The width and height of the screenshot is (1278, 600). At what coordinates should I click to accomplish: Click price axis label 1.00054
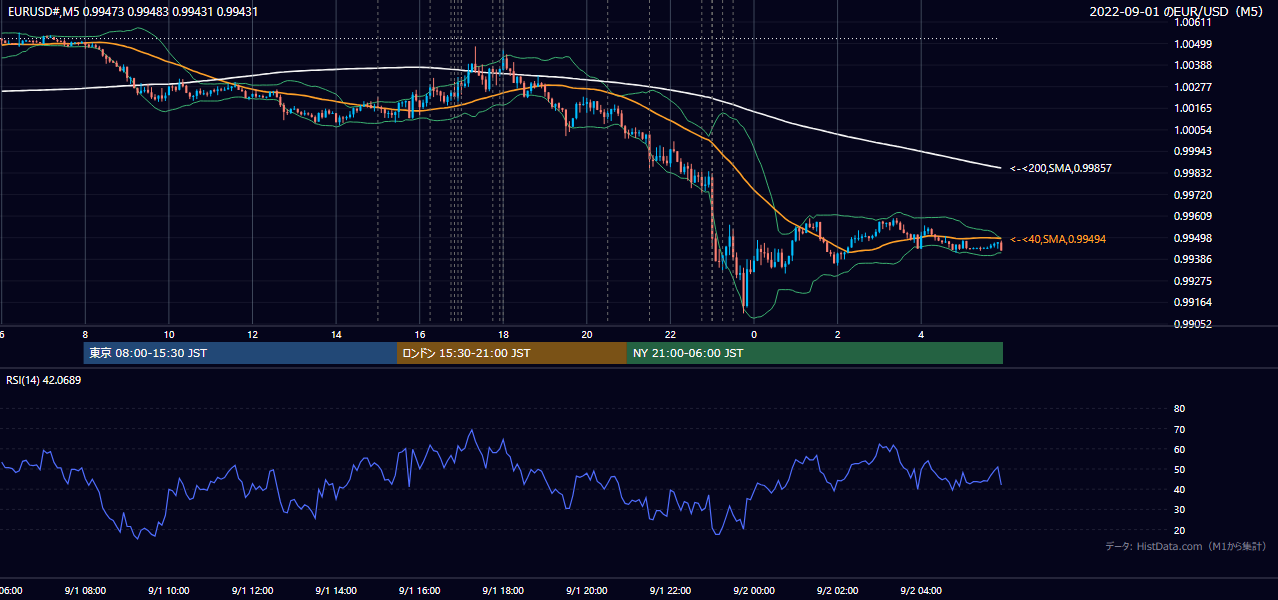(1193, 130)
